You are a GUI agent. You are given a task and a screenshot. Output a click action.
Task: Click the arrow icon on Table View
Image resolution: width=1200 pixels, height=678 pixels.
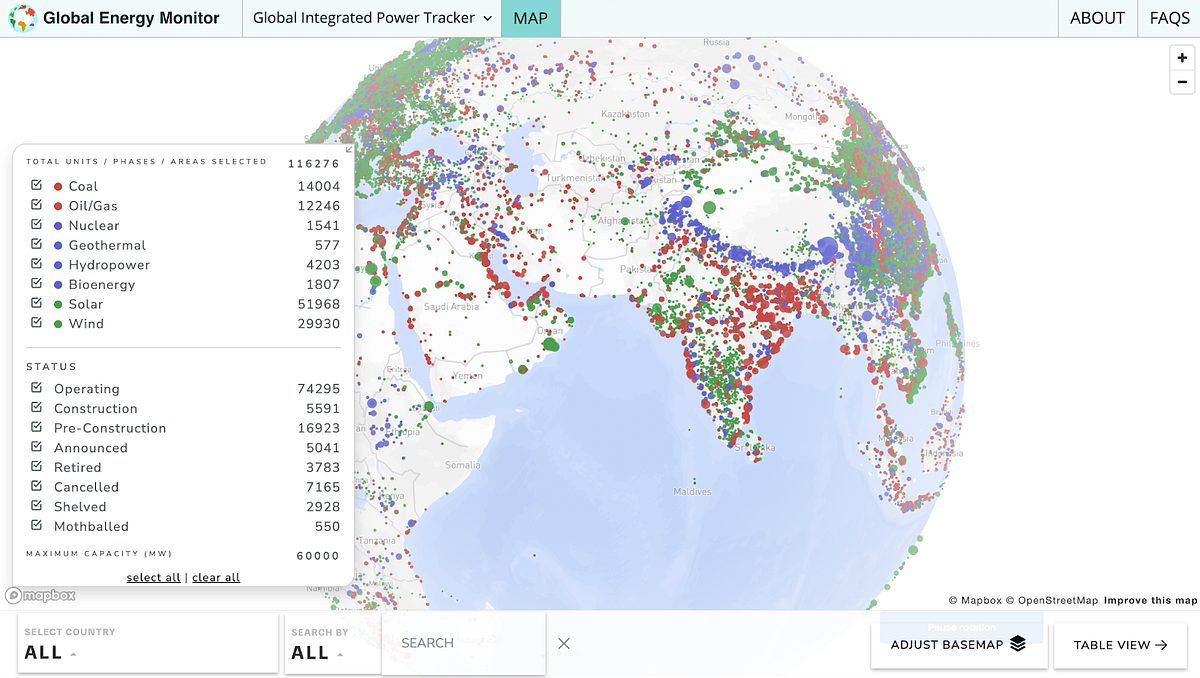pyautogui.click(x=1159, y=645)
